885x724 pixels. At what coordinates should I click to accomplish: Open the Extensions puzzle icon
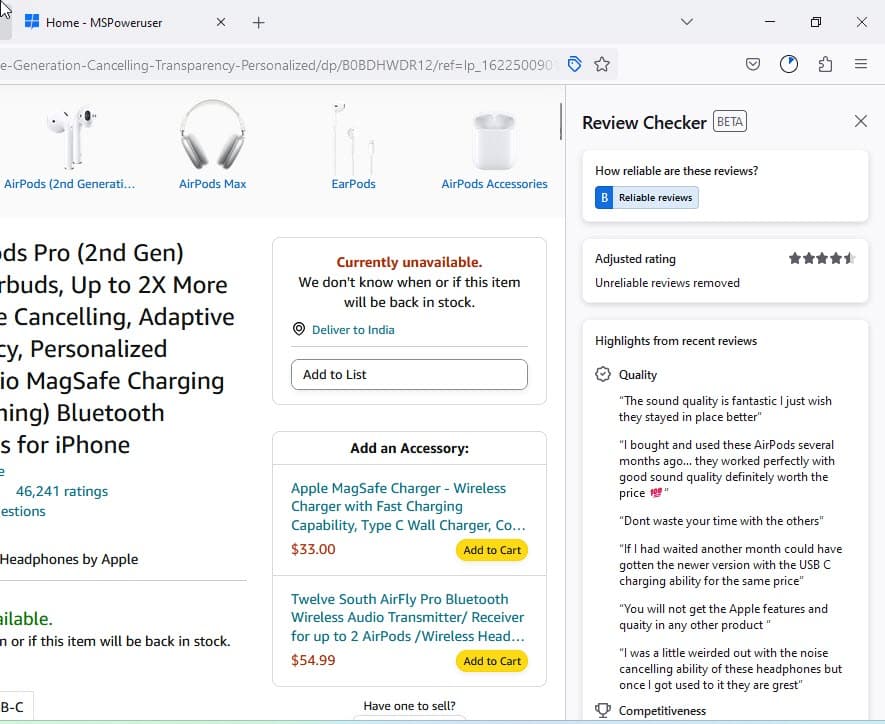coord(825,64)
